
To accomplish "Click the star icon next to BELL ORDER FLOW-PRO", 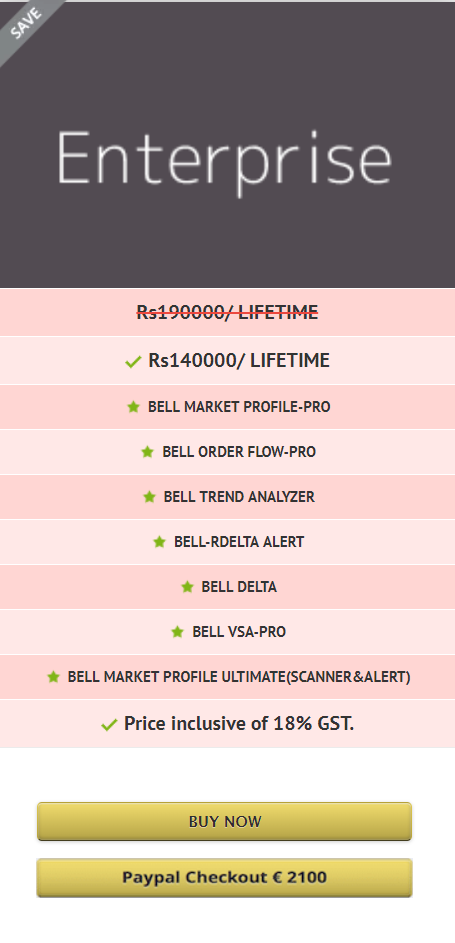I will [x=147, y=452].
